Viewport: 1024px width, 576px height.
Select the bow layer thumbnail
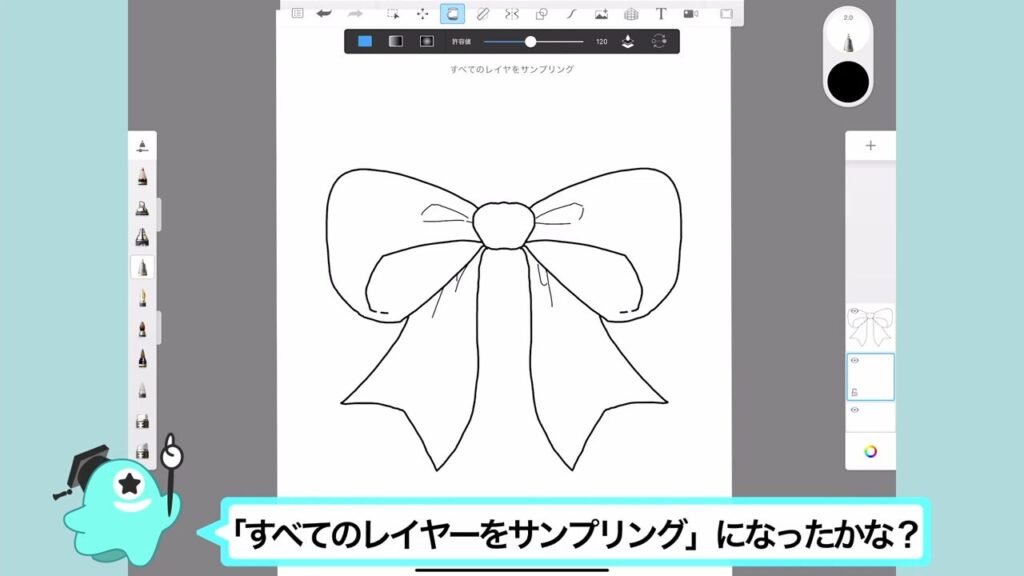[872, 327]
